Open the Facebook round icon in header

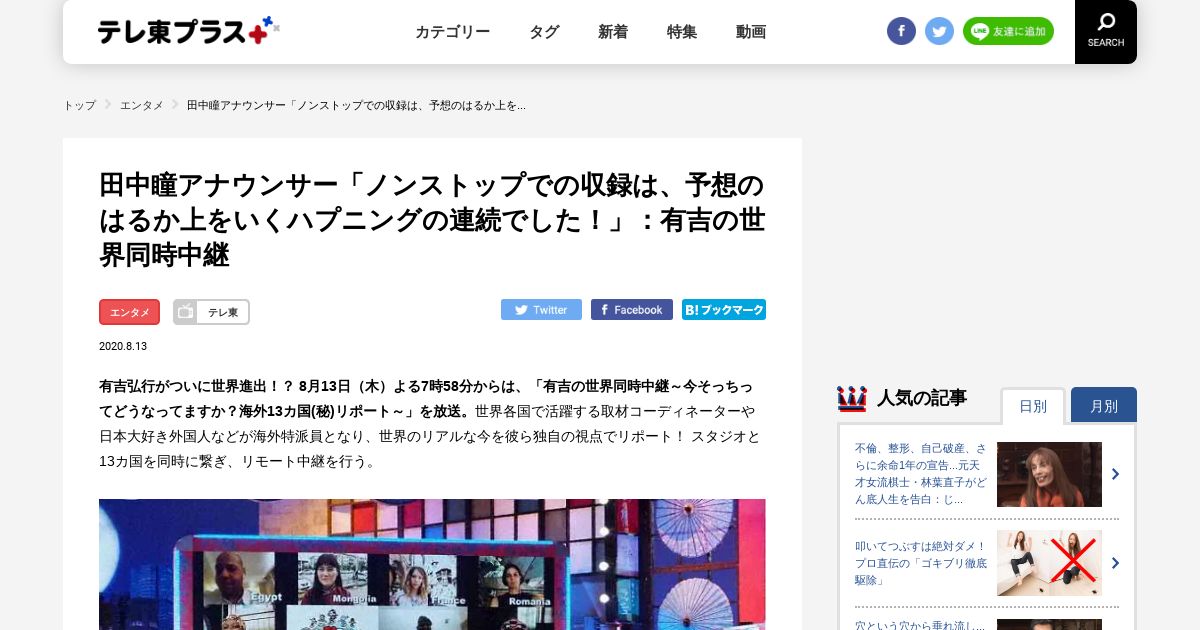901,31
